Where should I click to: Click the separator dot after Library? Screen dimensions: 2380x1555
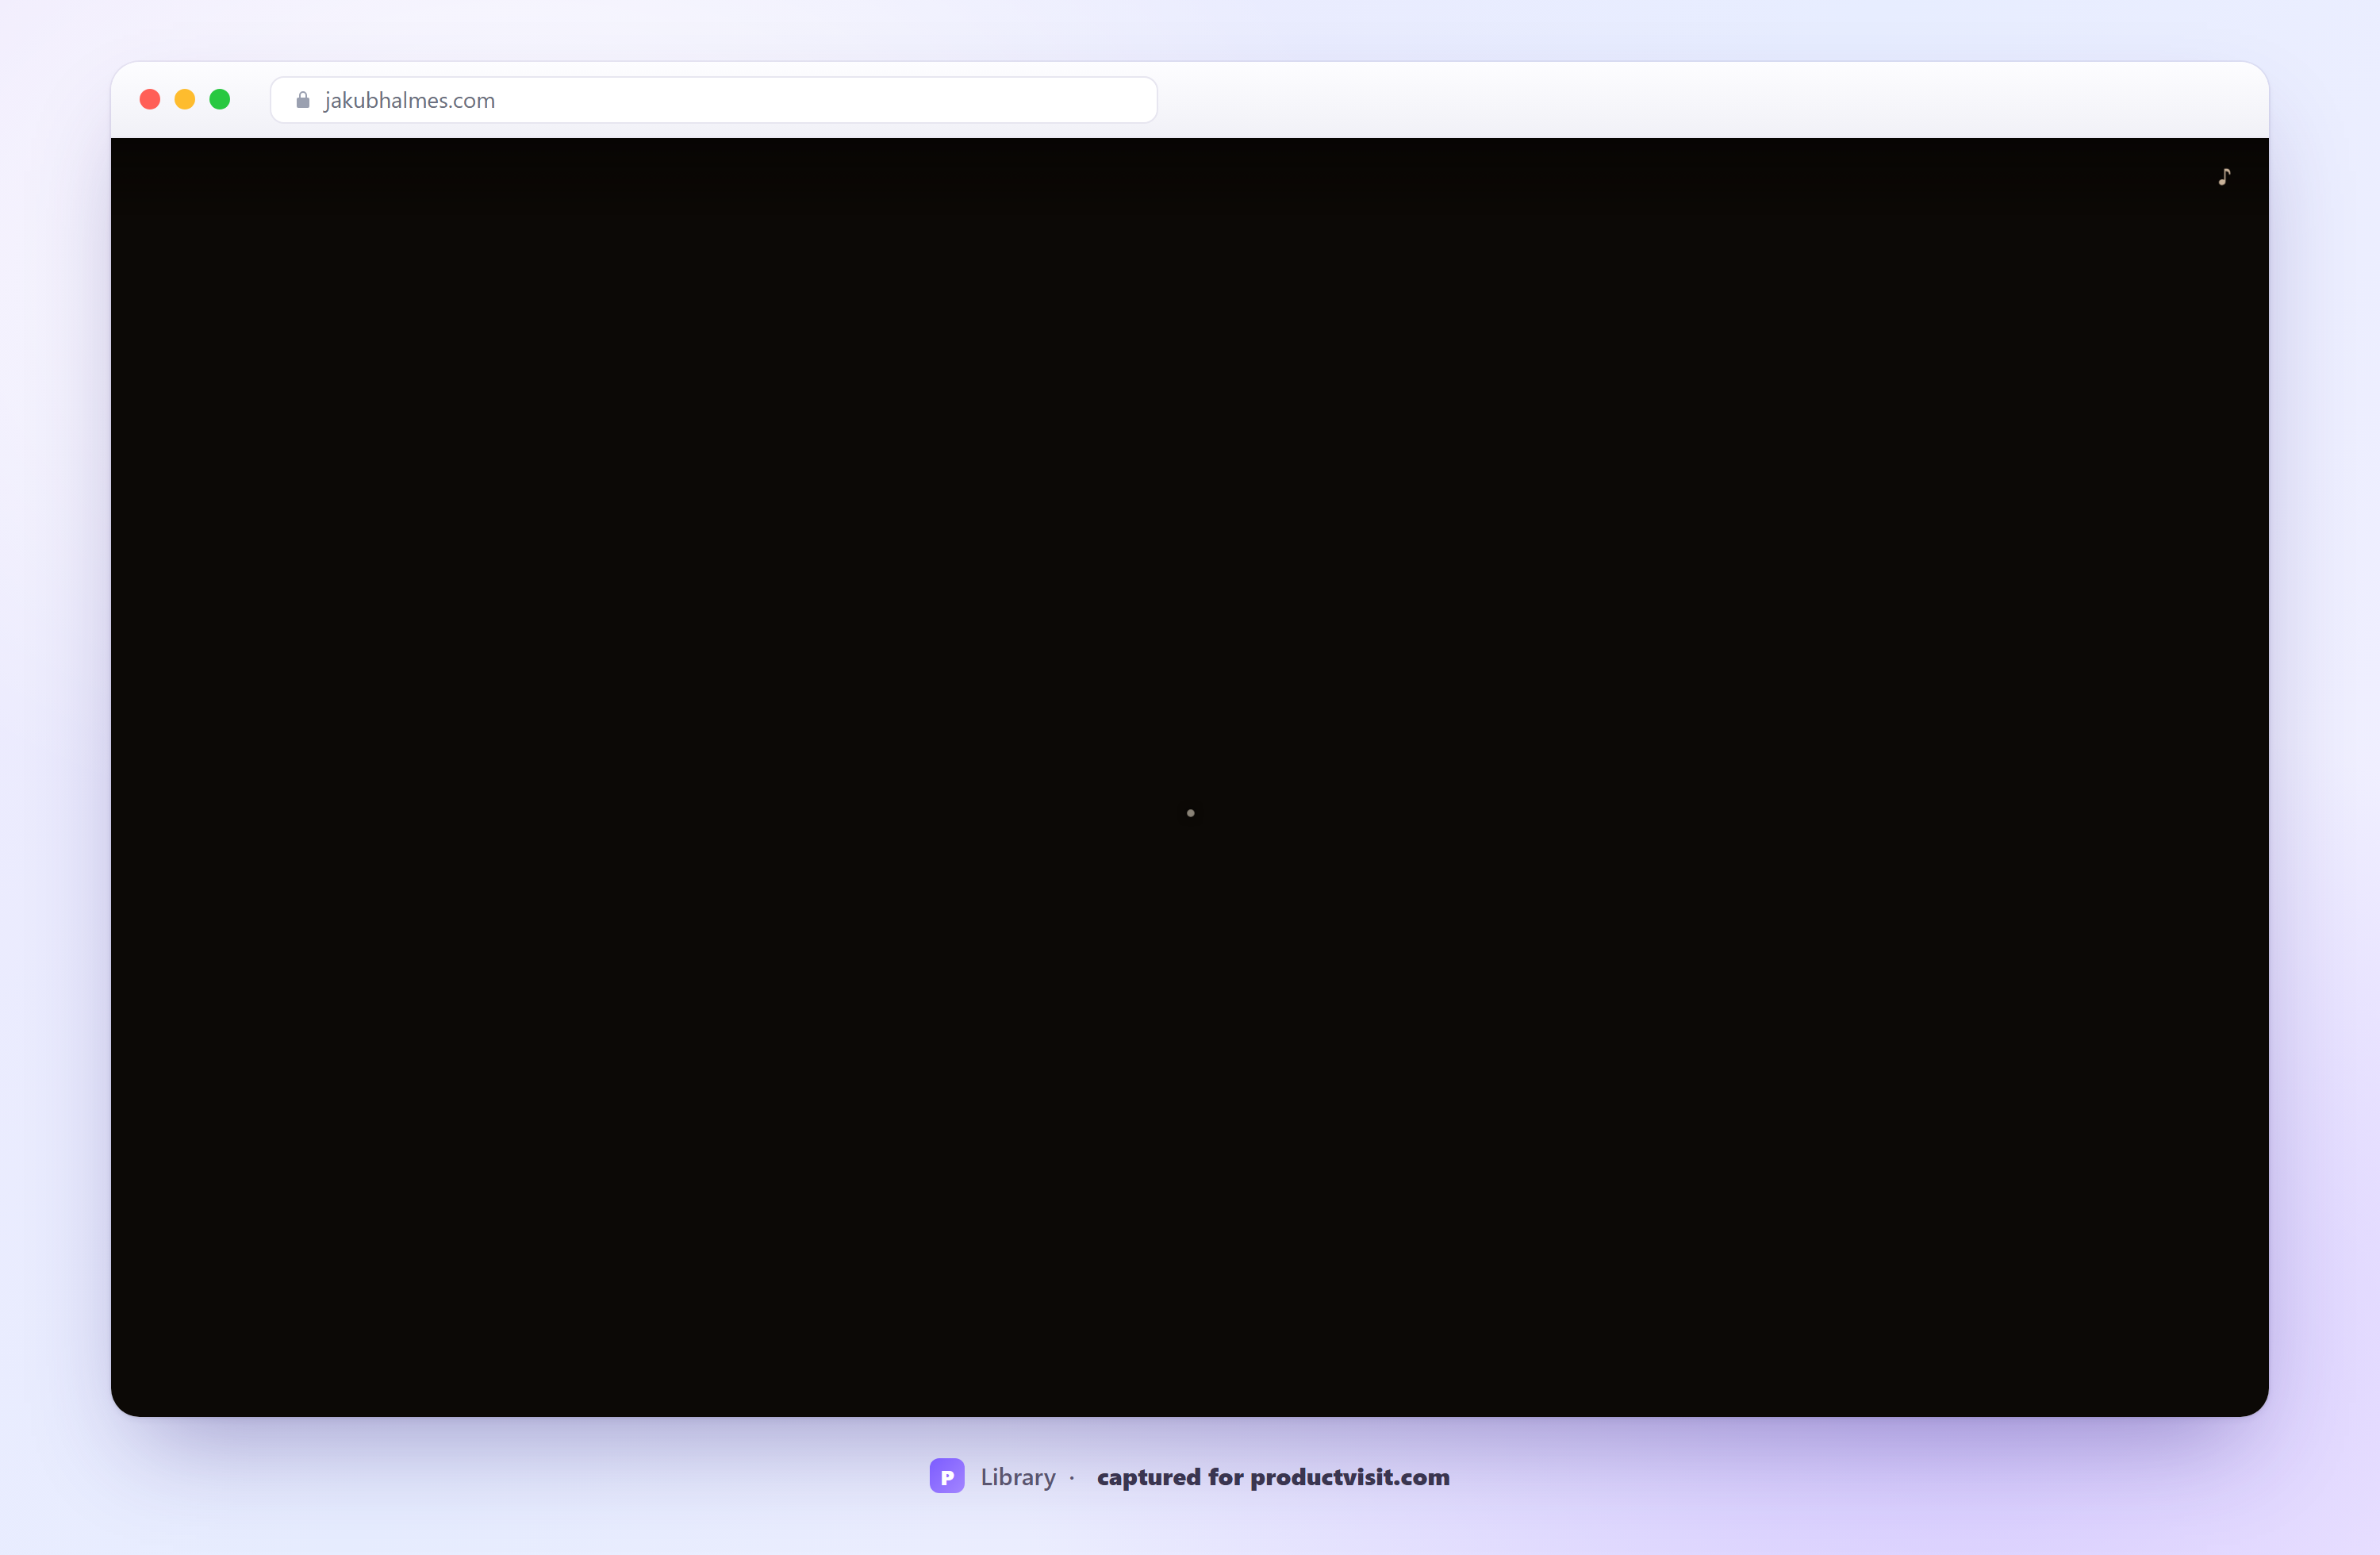[x=1072, y=1478]
